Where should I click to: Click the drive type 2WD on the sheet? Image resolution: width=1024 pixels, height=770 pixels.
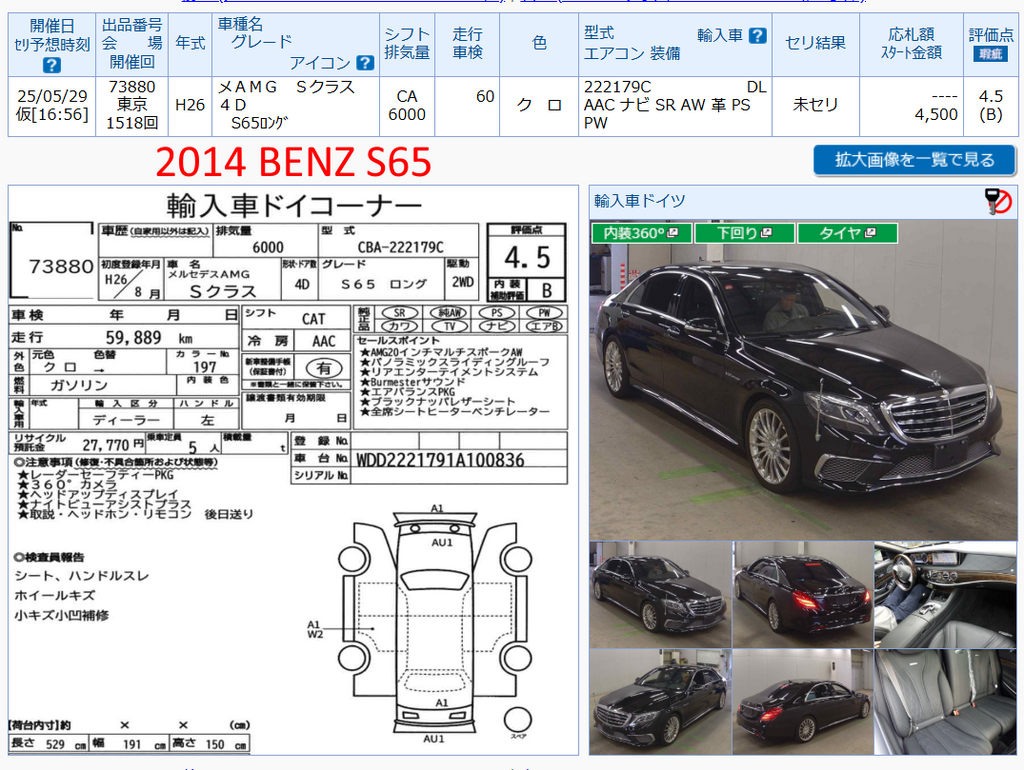tap(462, 282)
